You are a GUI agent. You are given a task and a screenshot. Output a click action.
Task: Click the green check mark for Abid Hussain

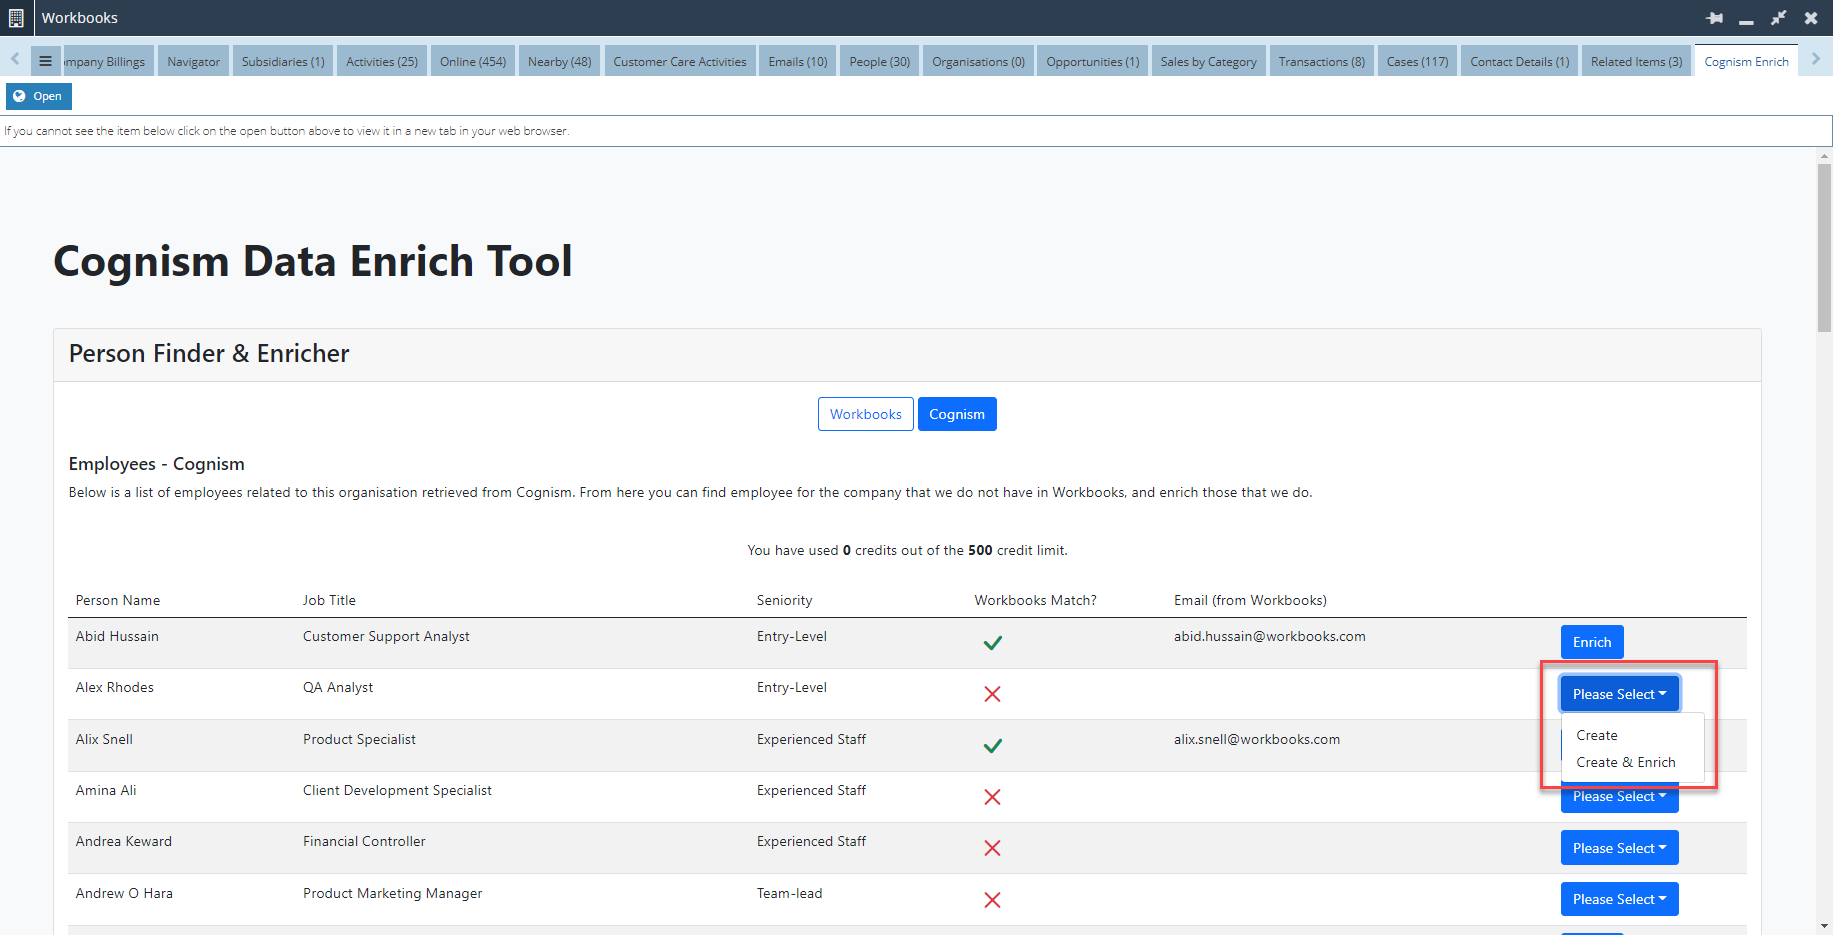click(992, 643)
